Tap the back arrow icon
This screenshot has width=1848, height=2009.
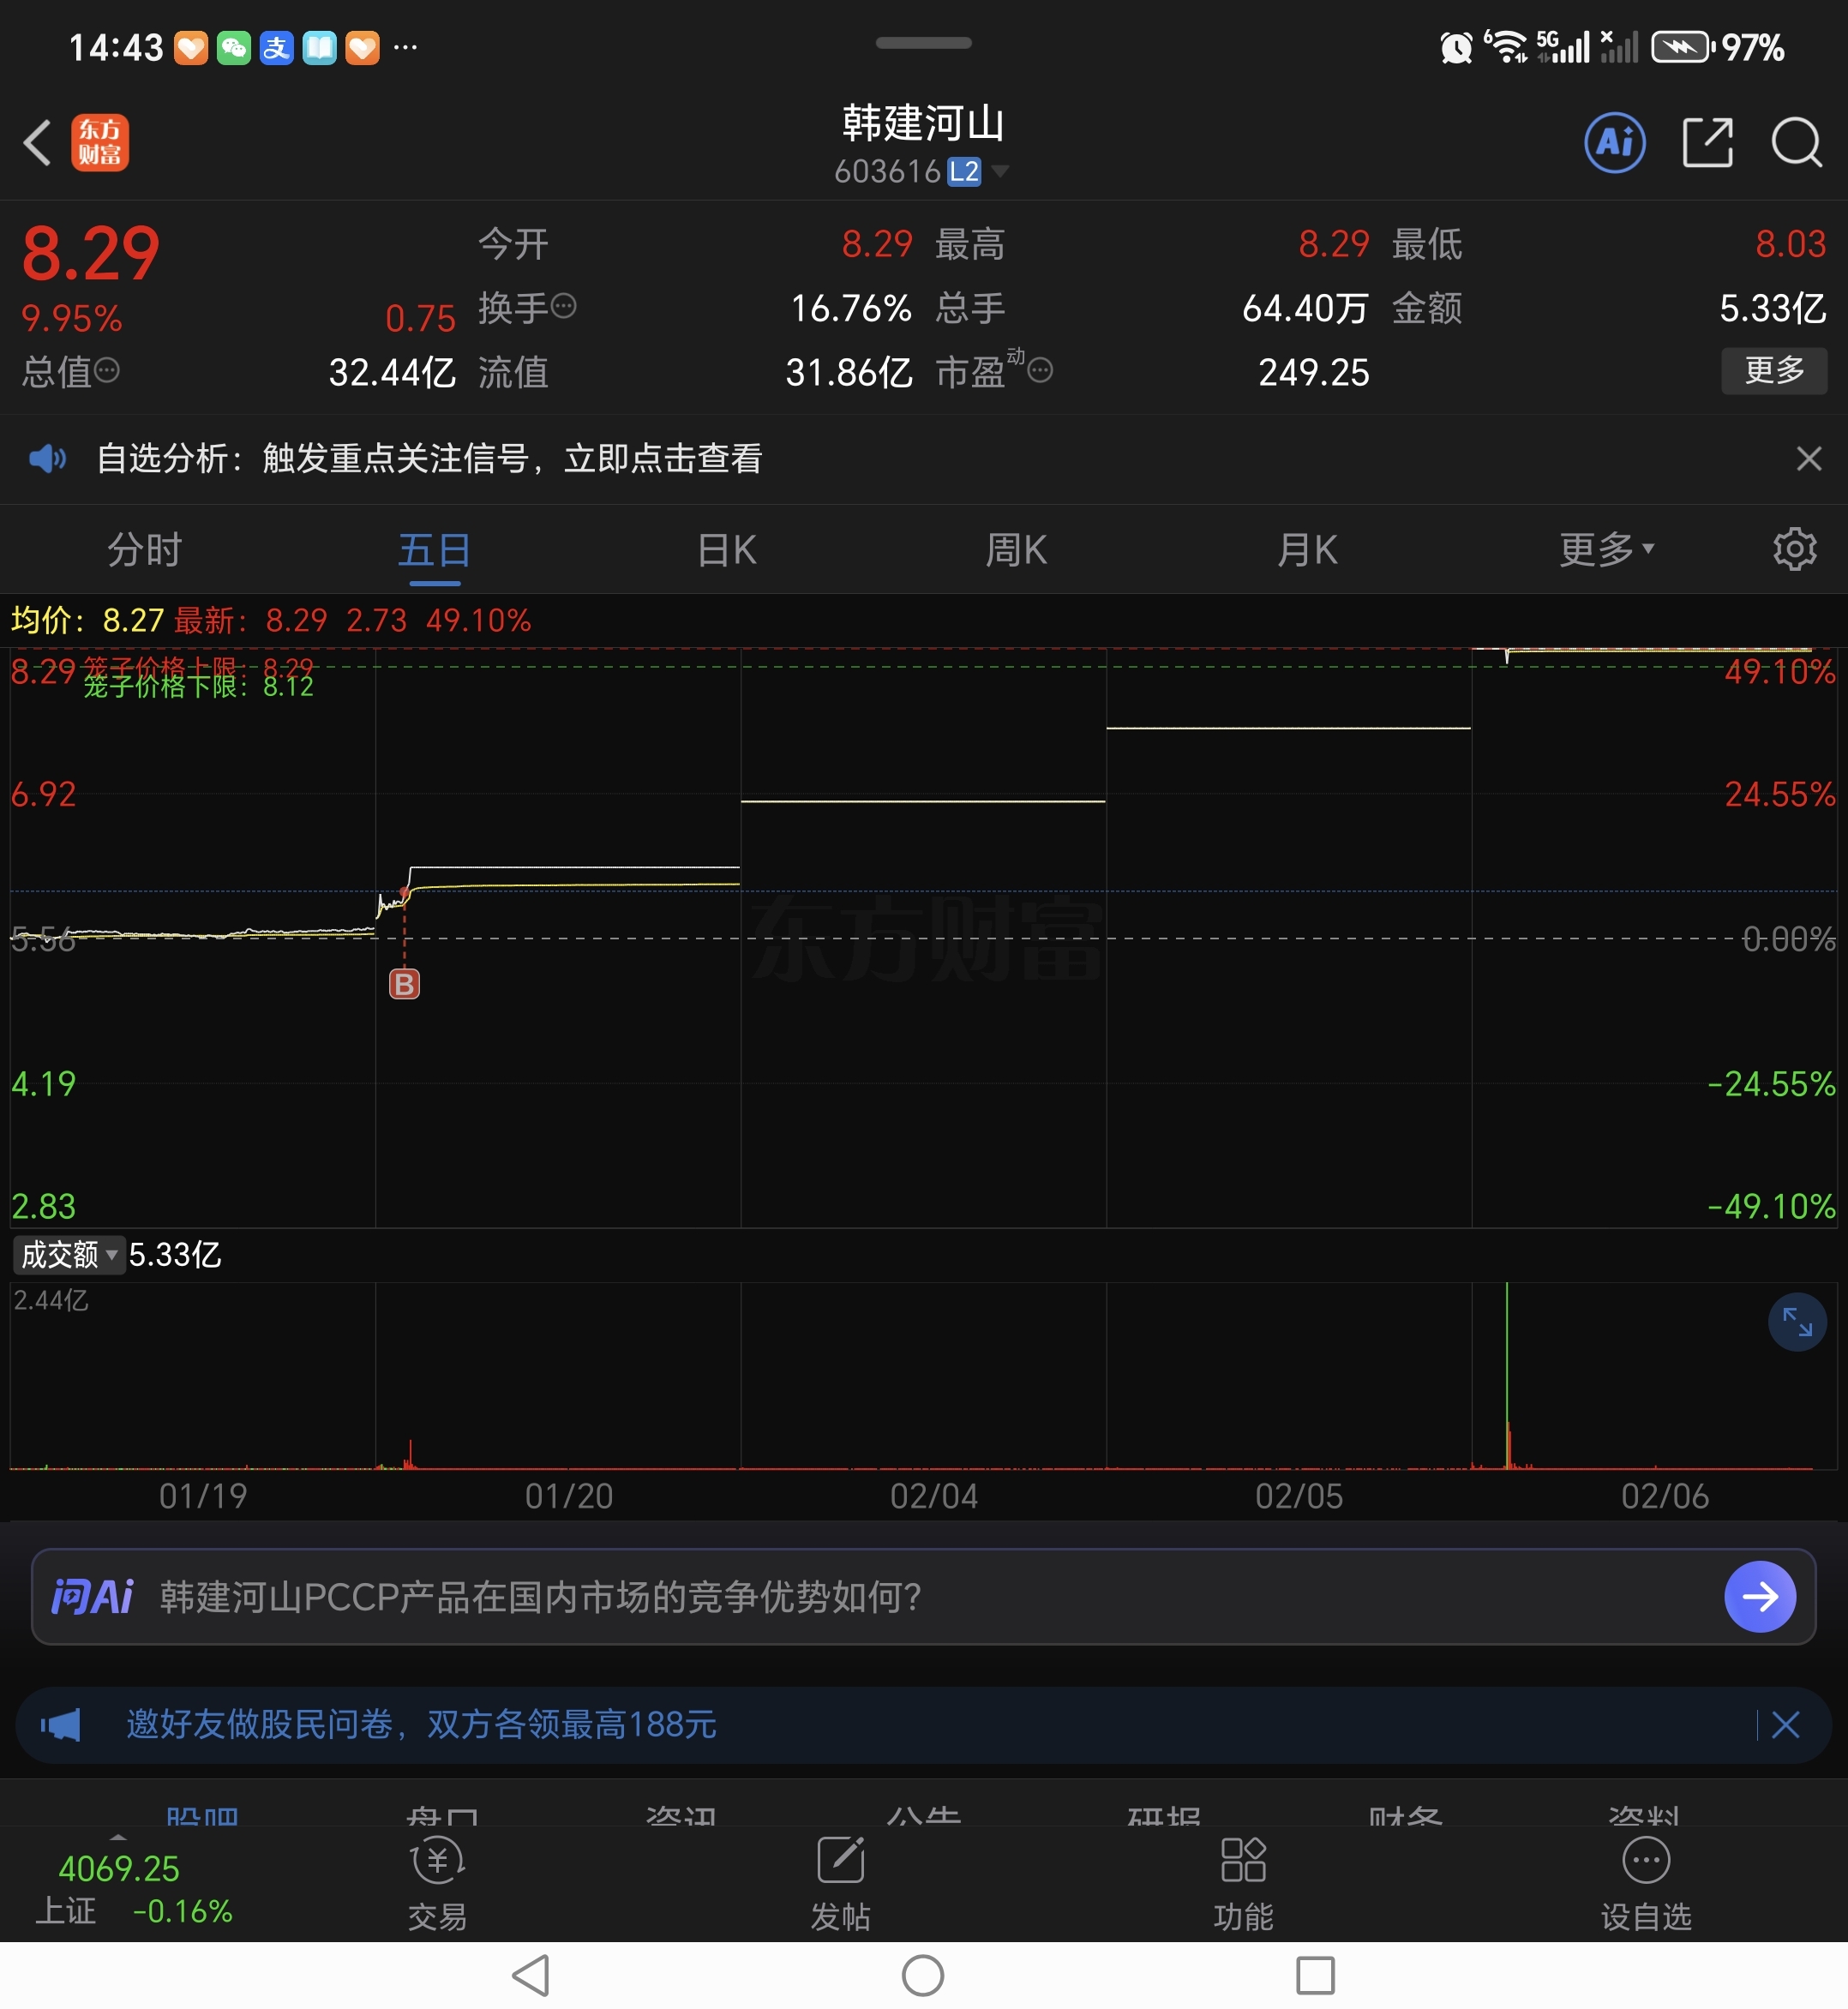coord(38,143)
